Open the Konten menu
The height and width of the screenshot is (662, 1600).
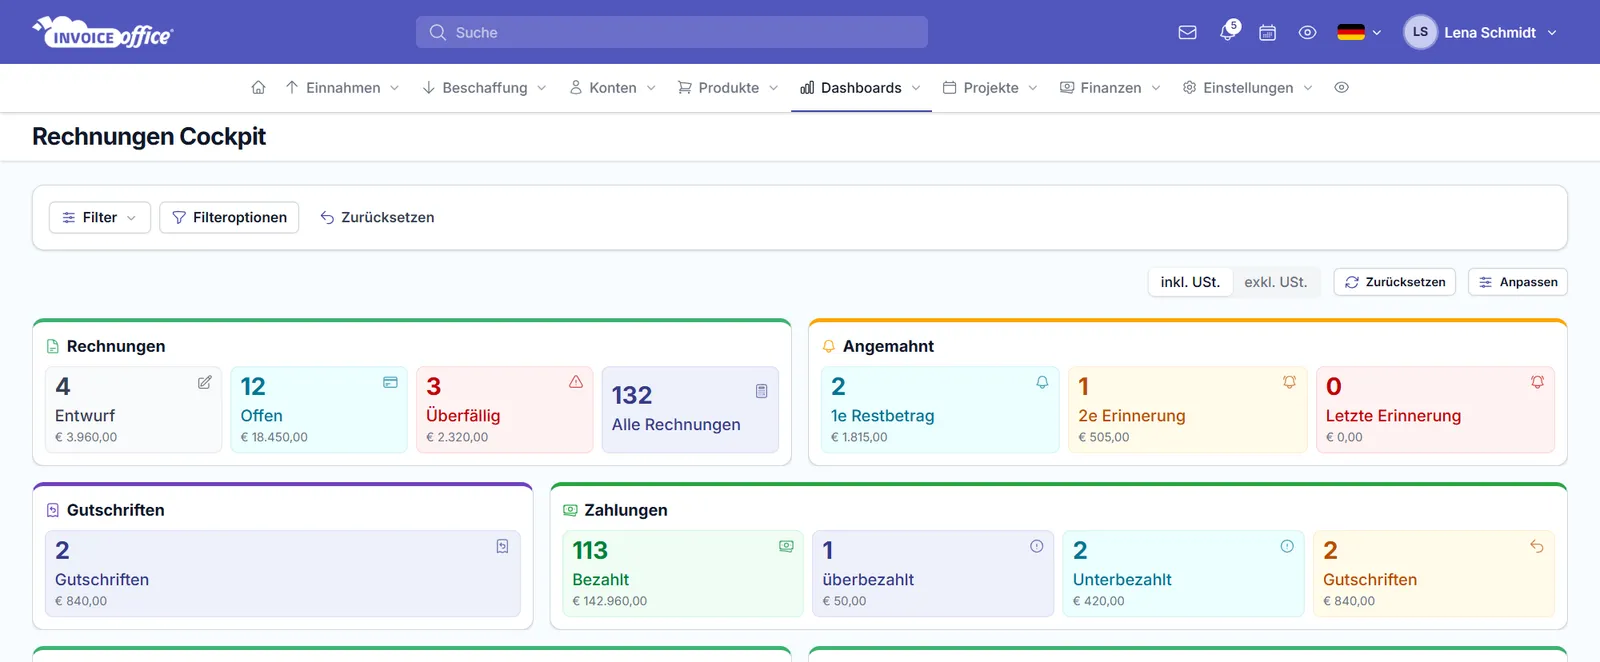(x=613, y=88)
